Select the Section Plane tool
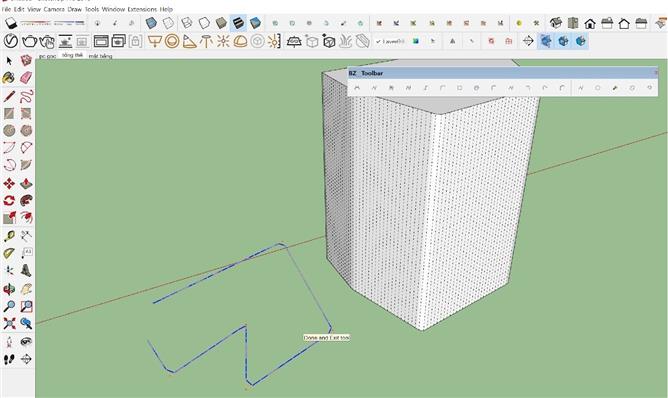The image size is (668, 398). click(26, 359)
